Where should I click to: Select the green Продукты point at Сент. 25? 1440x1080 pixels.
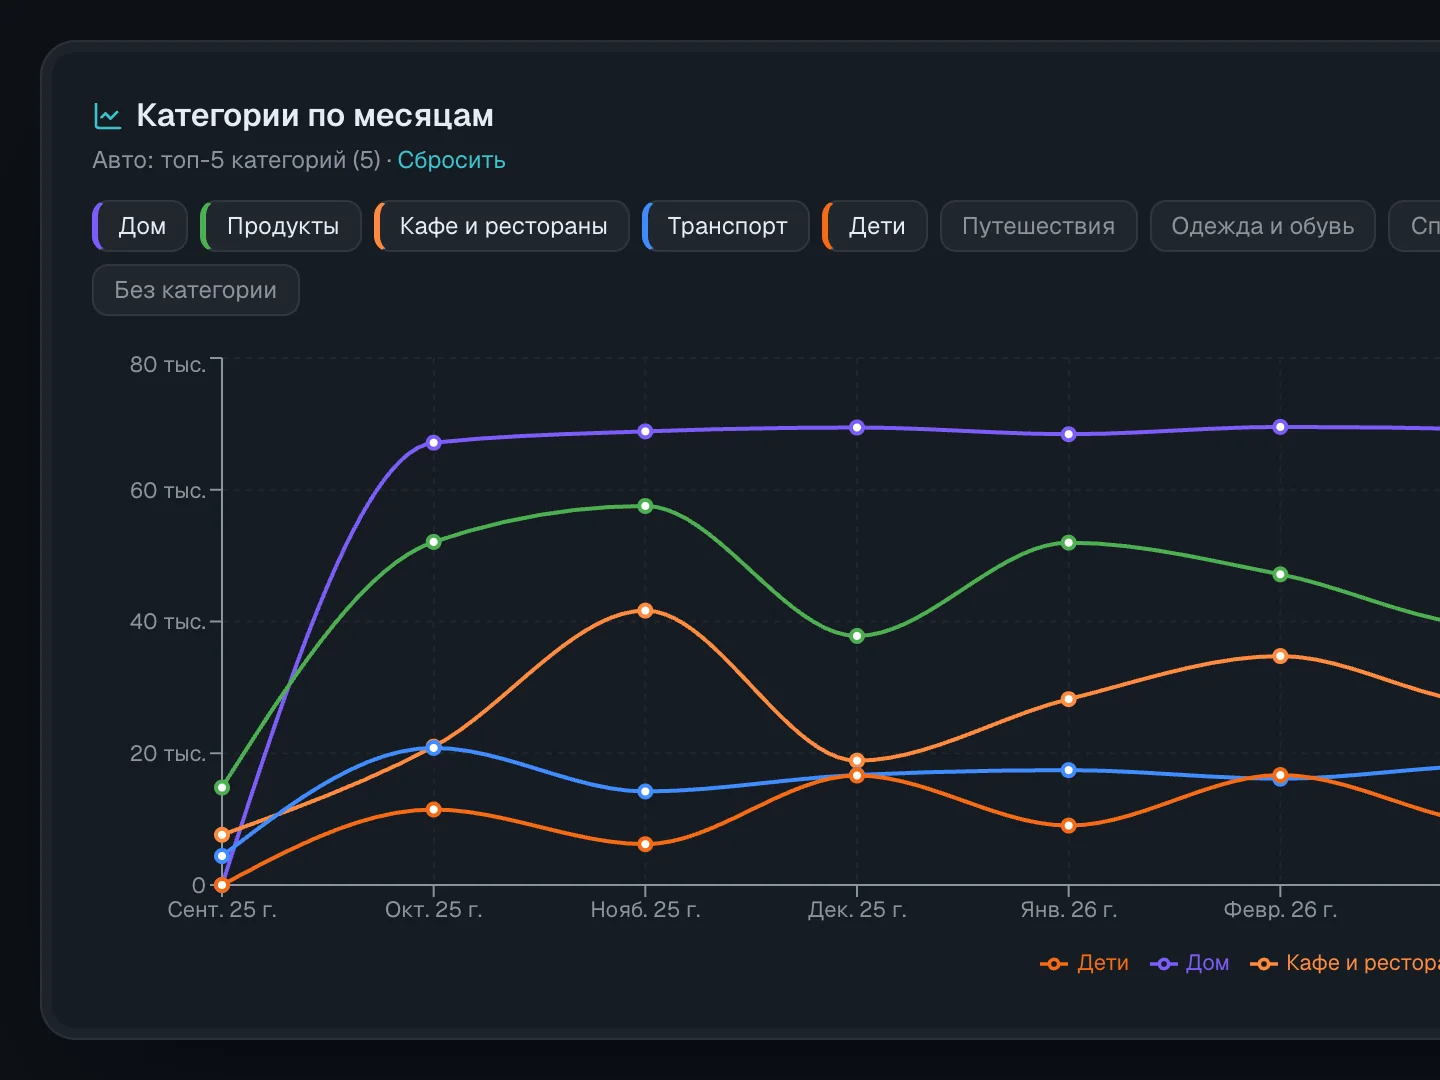[x=222, y=788]
